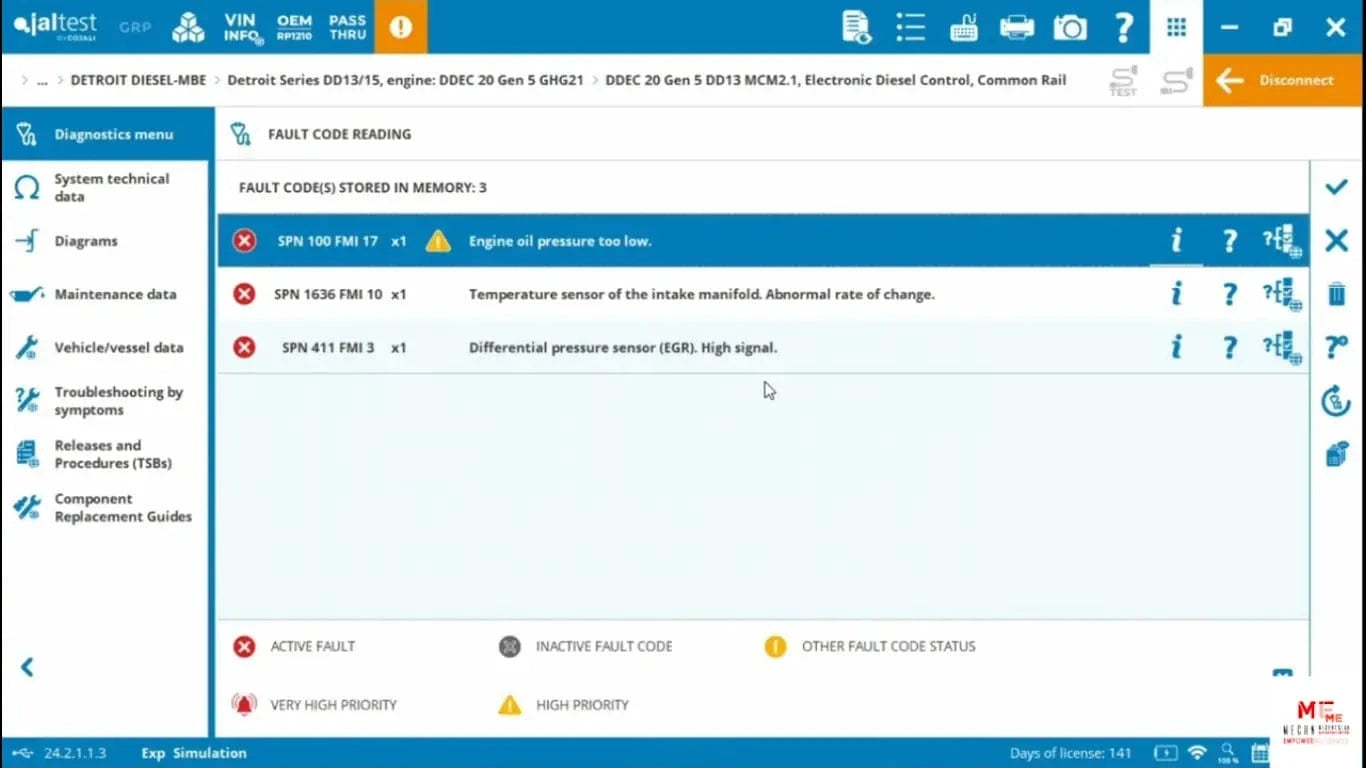Click the box/package icon in right panel
The height and width of the screenshot is (768, 1366).
(1336, 454)
